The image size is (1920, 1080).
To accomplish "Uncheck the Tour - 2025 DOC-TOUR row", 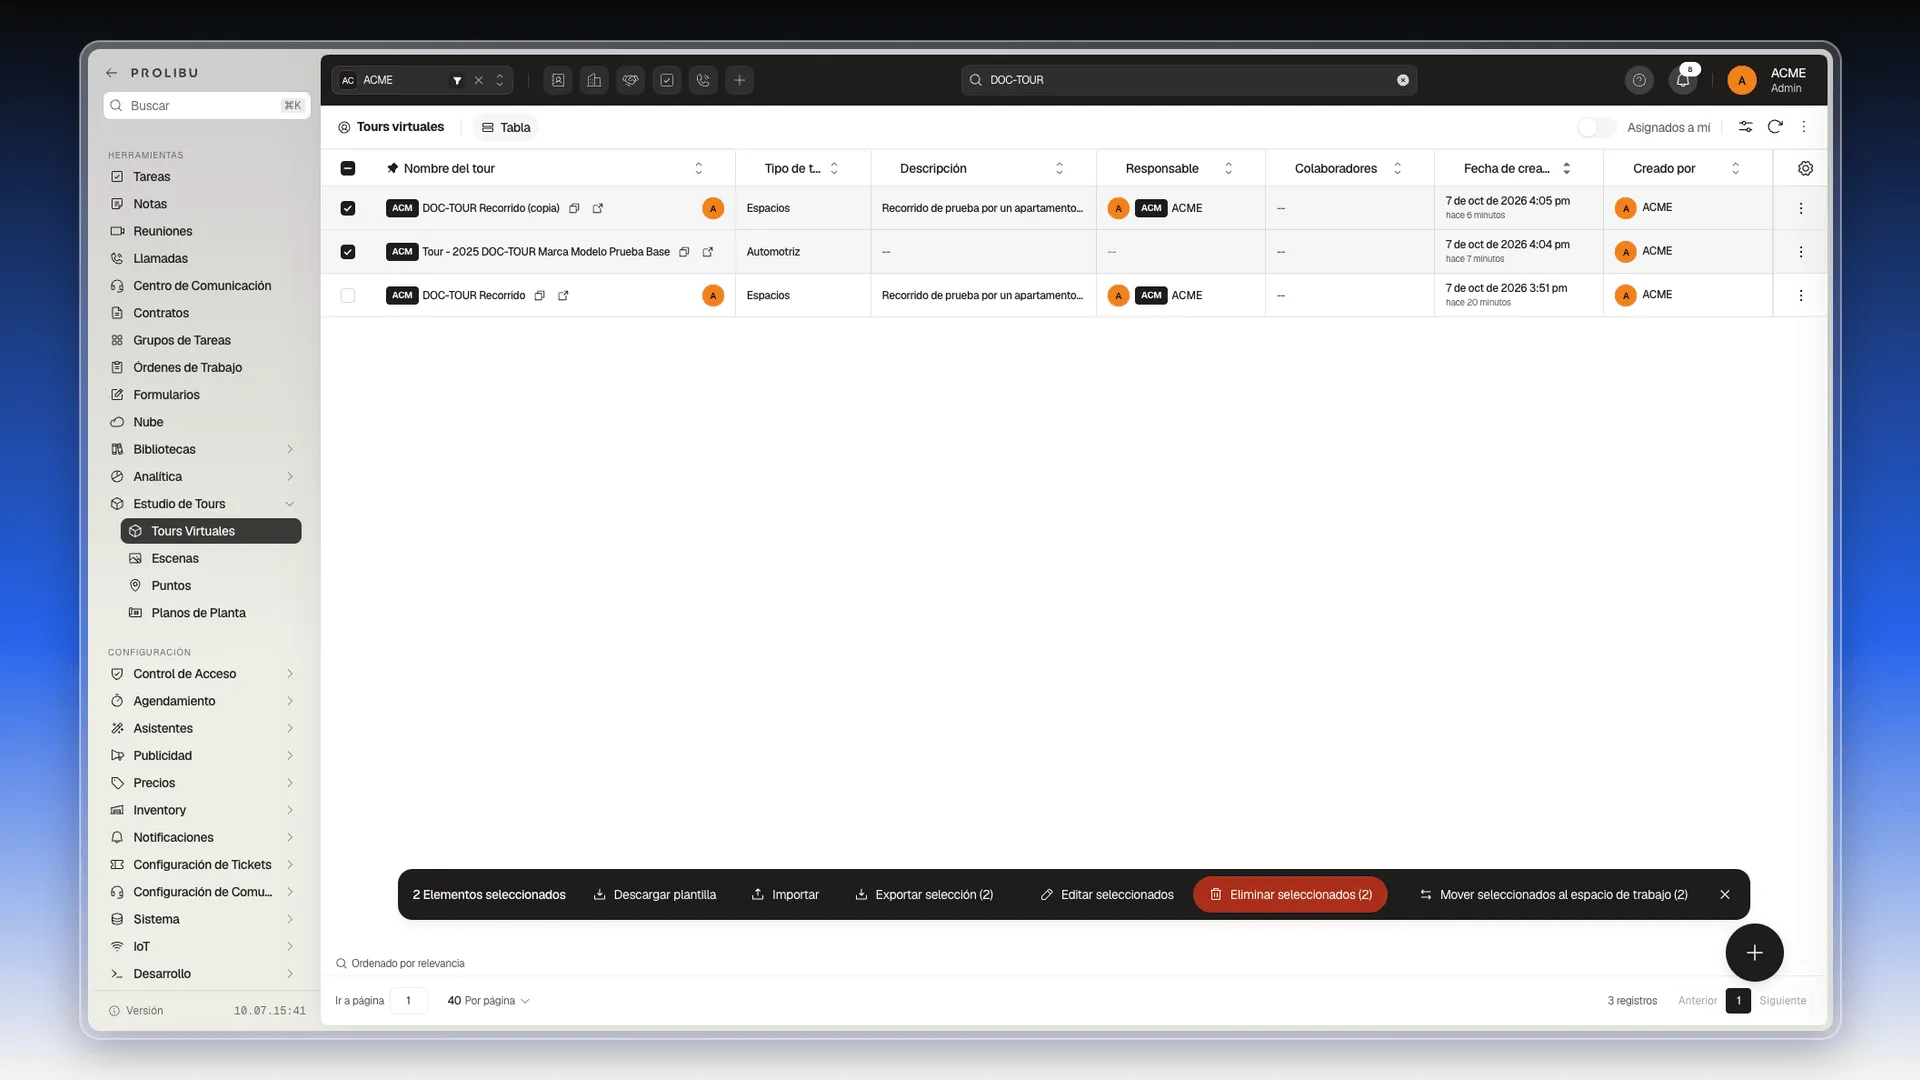I will (348, 252).
